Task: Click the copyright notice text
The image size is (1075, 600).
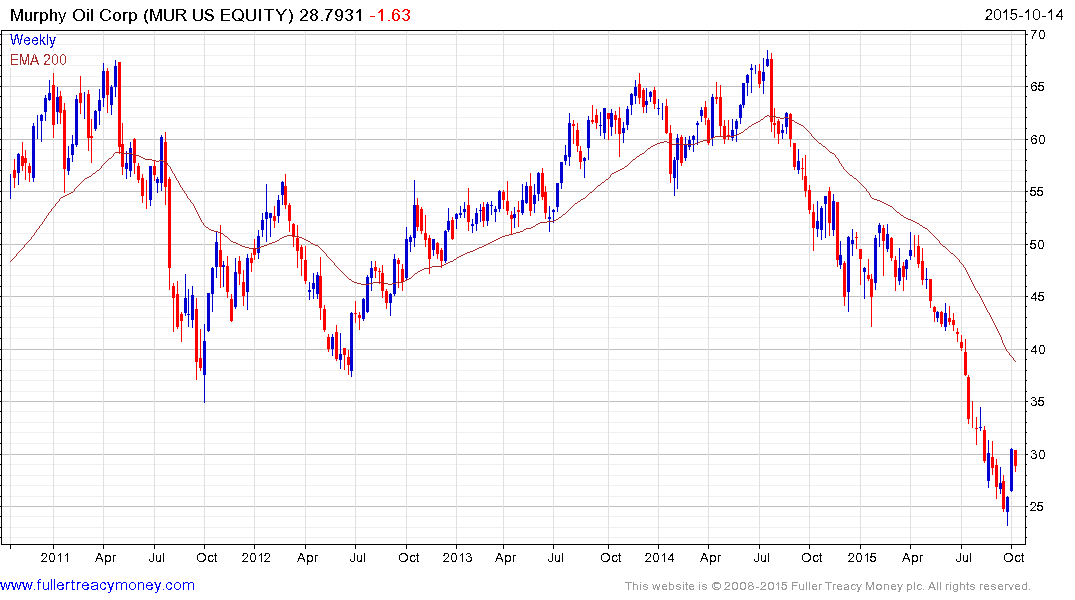Action: coord(828,586)
